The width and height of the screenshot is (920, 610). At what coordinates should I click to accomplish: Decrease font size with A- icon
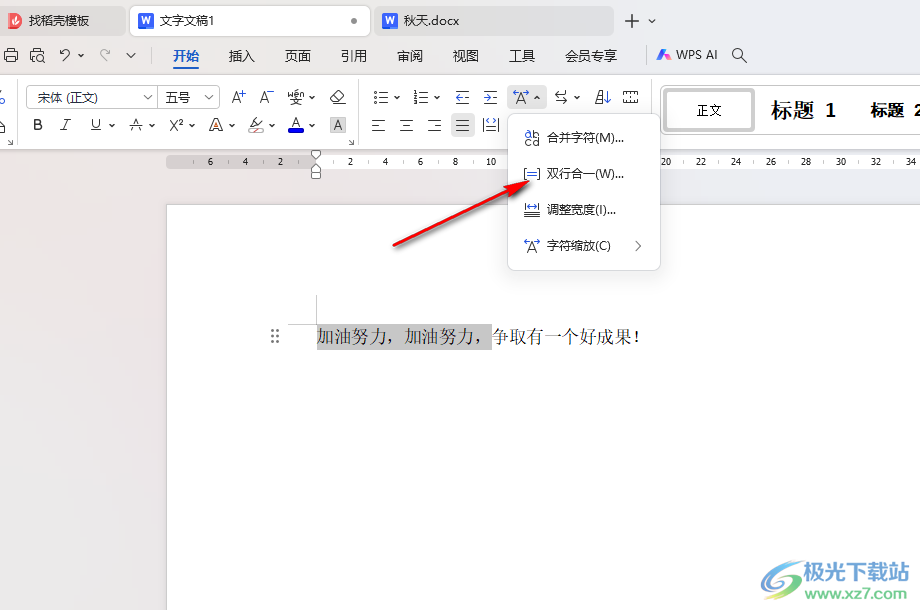point(266,97)
